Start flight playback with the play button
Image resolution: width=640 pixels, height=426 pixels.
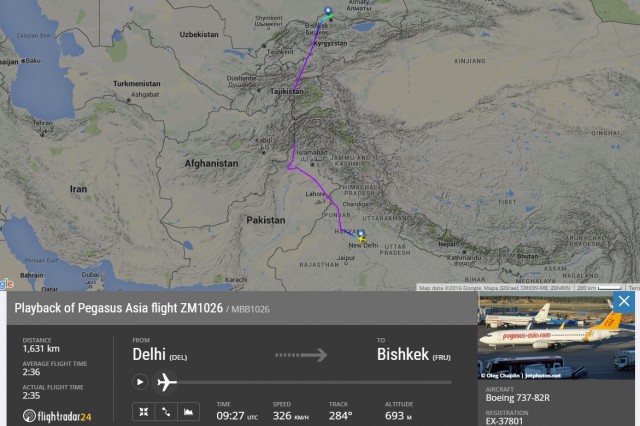click(140, 382)
